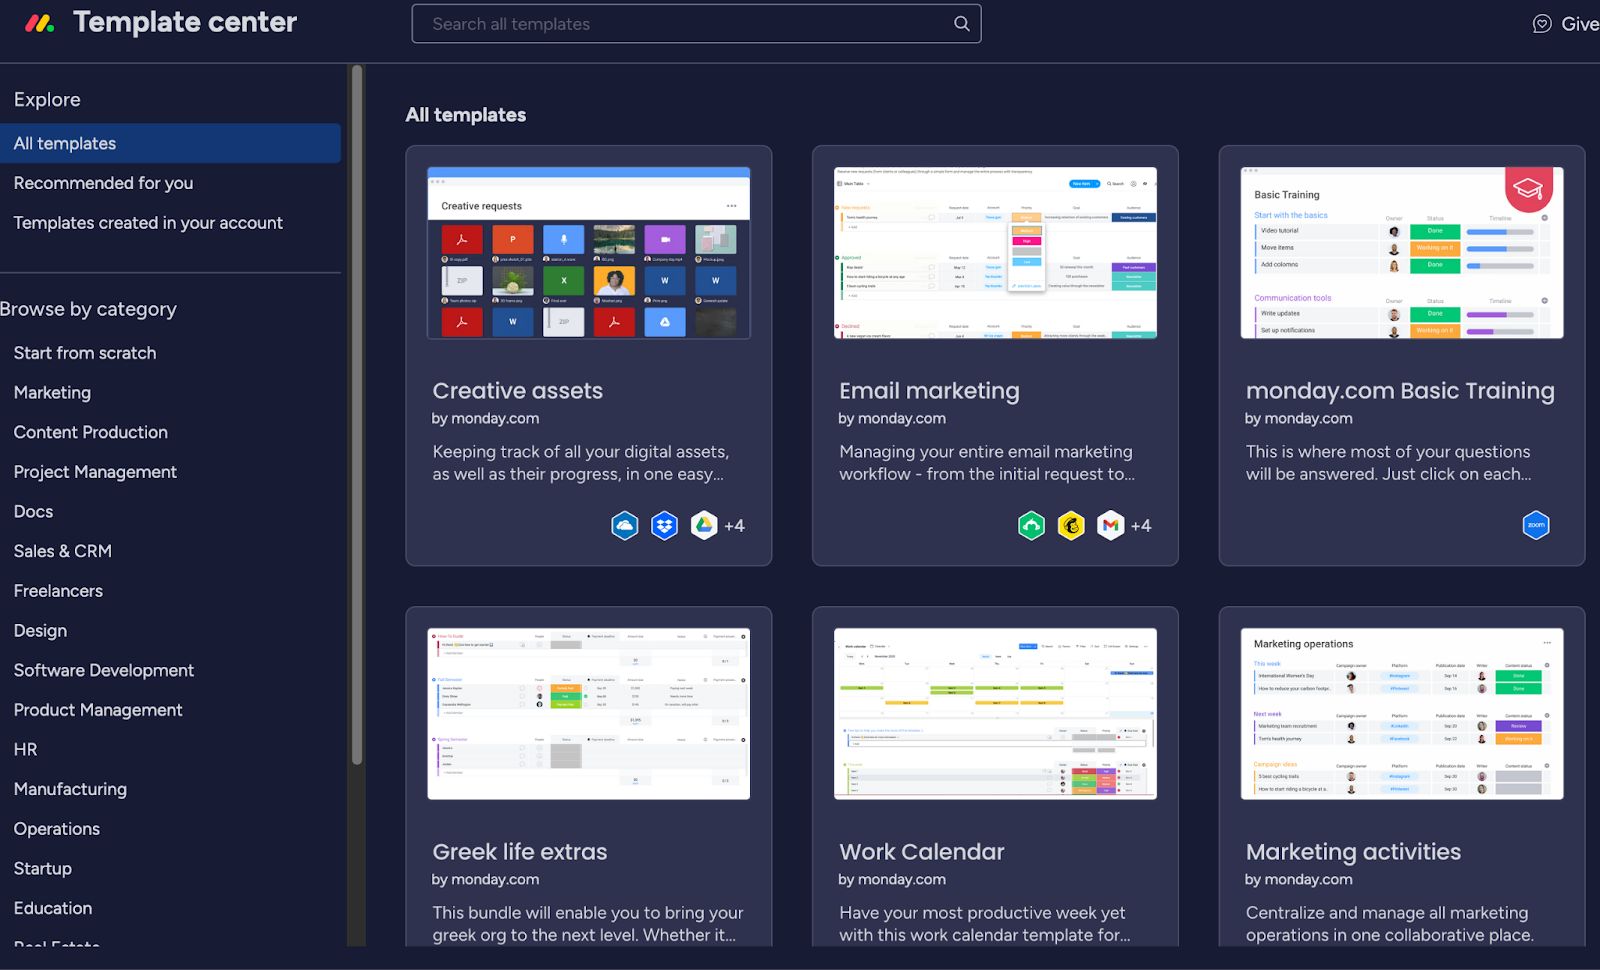Open the Docs category
1600x970 pixels.
point(33,512)
